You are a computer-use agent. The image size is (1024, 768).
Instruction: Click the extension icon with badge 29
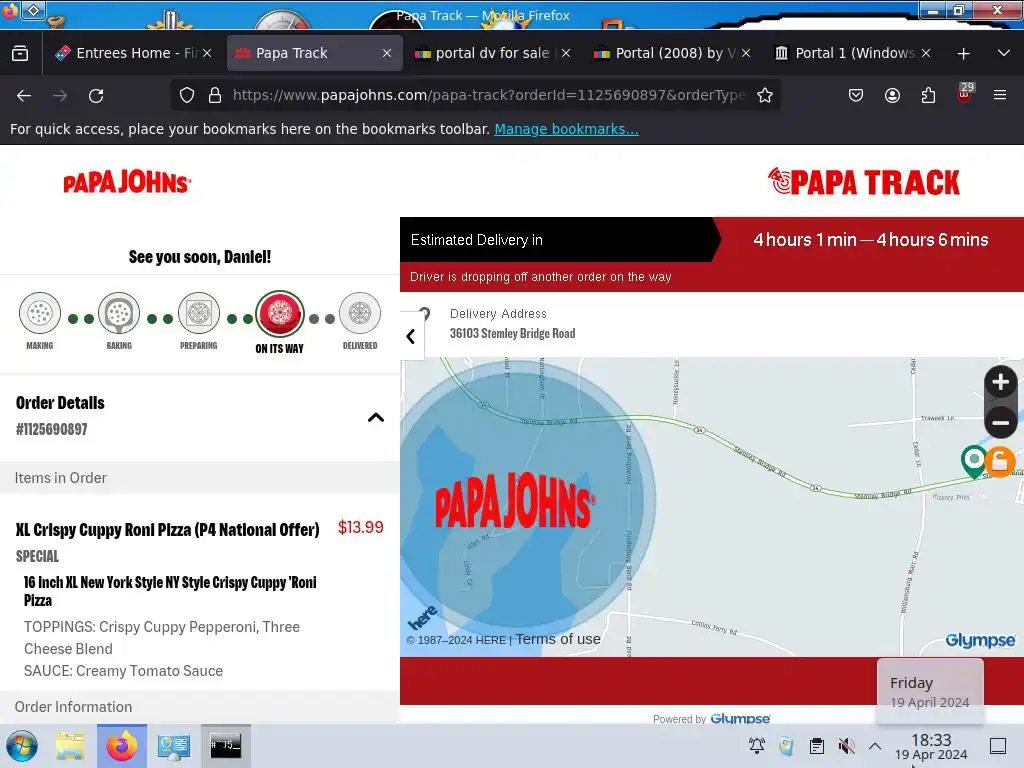pos(965,94)
